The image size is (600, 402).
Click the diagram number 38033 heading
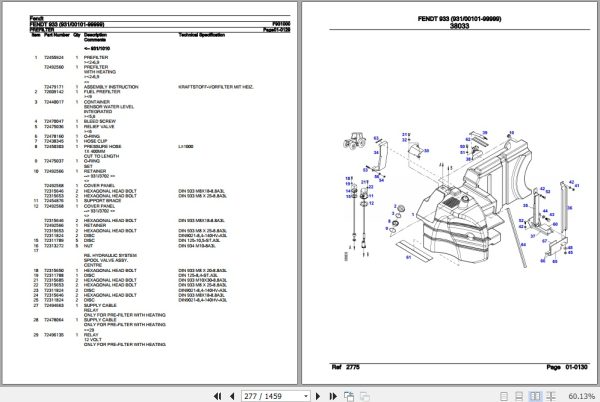[x=459, y=26]
